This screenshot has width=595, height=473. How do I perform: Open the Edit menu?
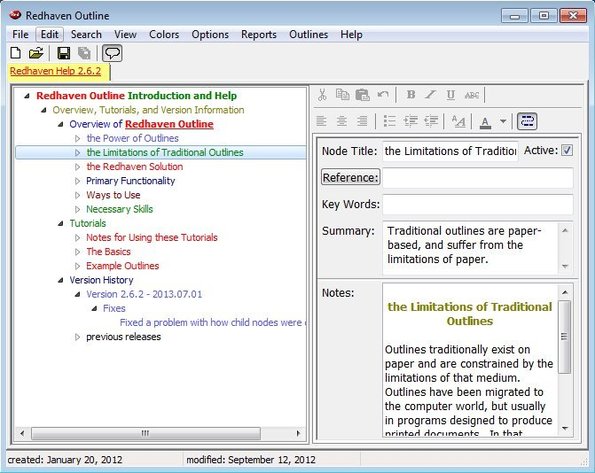tap(49, 35)
